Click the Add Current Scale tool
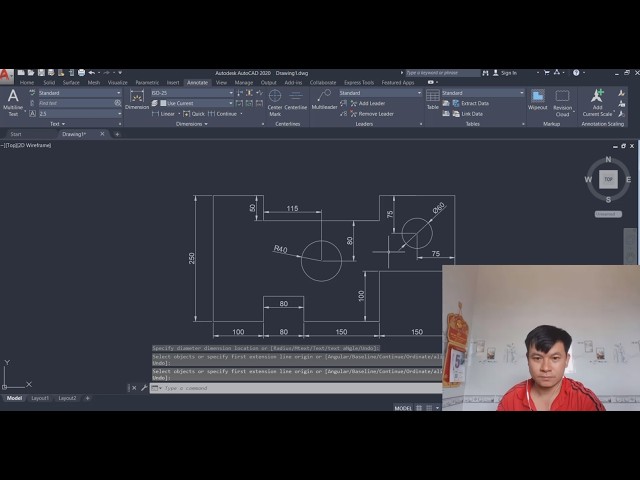The width and height of the screenshot is (640, 480). 597,103
